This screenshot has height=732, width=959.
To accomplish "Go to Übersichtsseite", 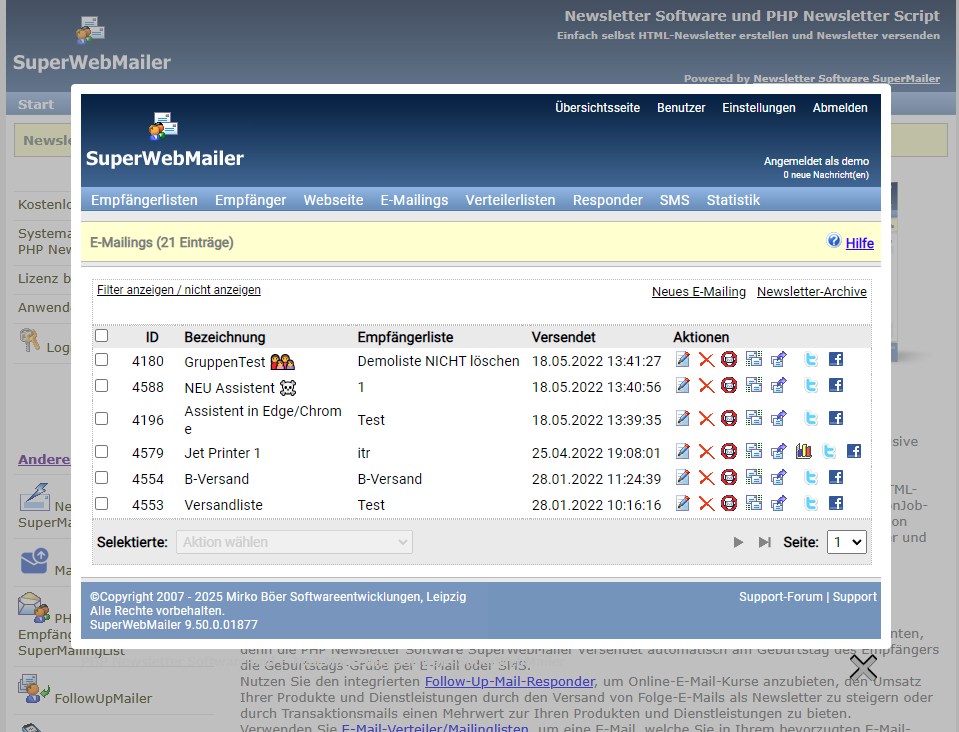I will click(598, 108).
